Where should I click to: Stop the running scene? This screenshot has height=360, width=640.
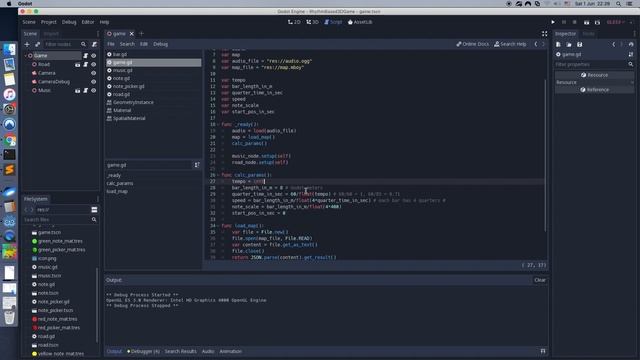pos(575,22)
